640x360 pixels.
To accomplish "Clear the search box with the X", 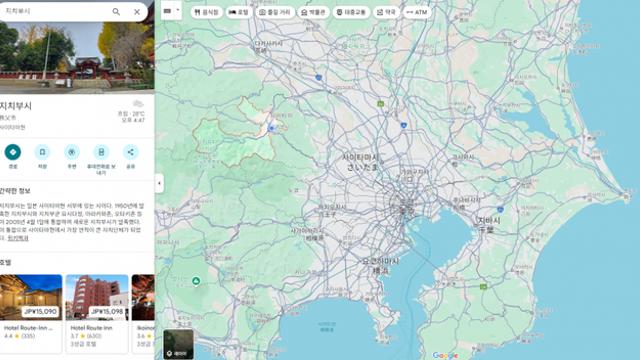I will click(137, 12).
